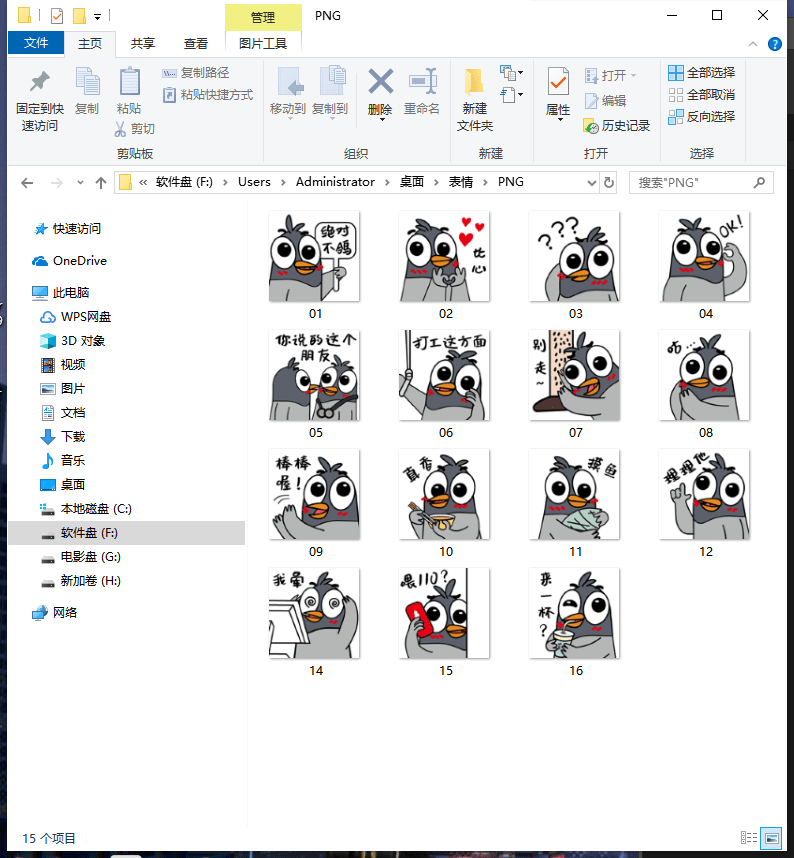Screen dimensions: 794x858
Task: Open Downloads (下载) in sidebar
Action: (73, 437)
